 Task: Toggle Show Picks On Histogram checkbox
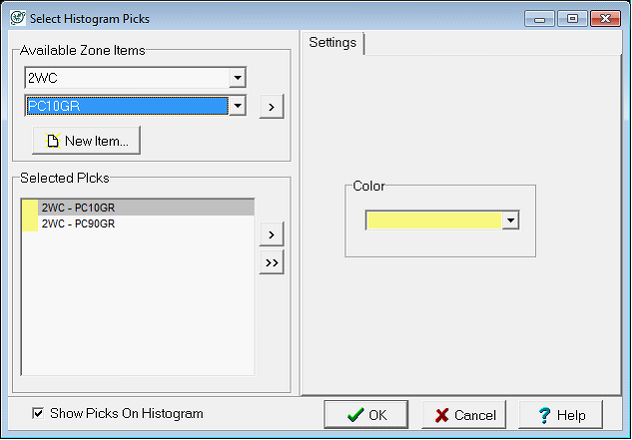38,413
